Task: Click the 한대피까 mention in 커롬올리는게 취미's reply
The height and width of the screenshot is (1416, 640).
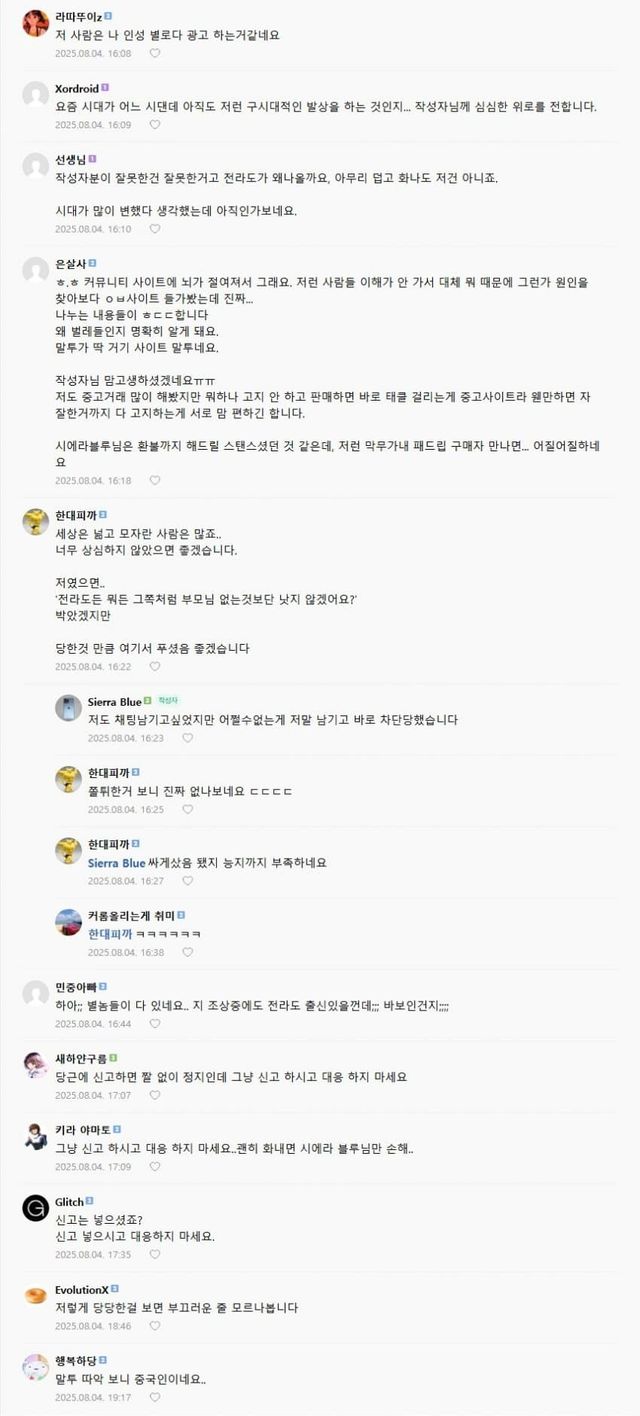Action: pos(109,933)
